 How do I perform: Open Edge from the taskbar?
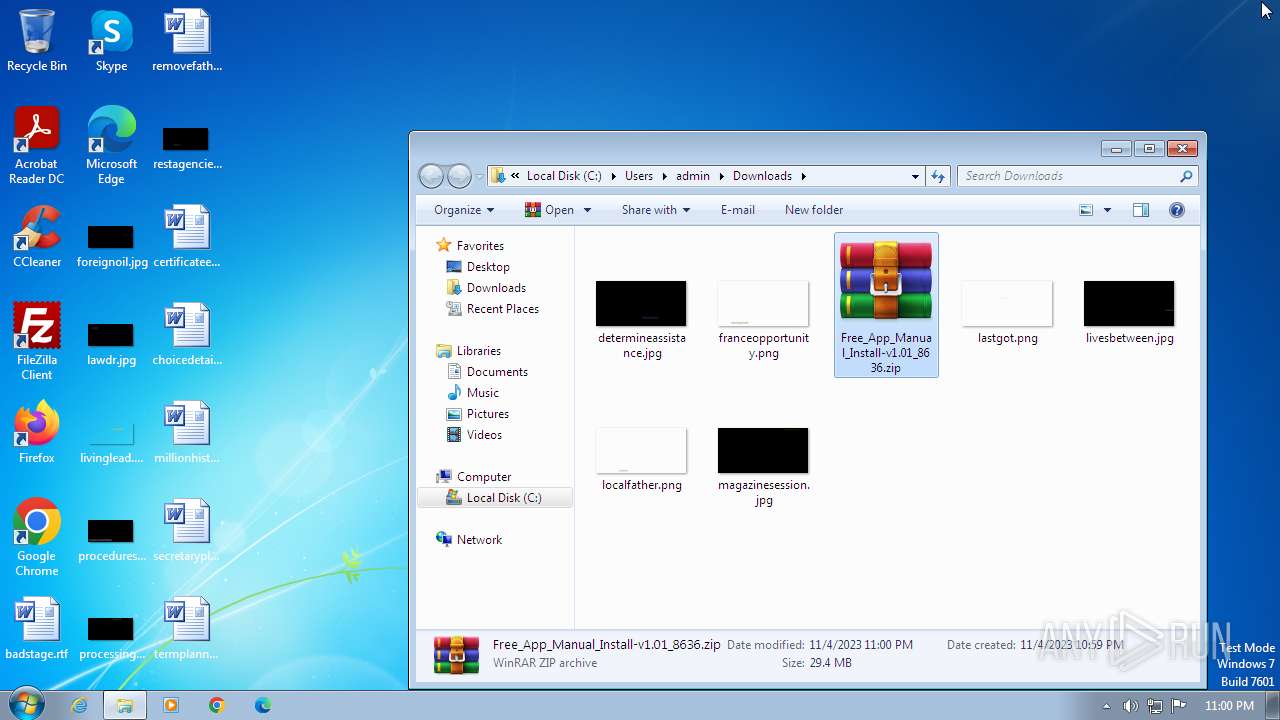pos(263,705)
